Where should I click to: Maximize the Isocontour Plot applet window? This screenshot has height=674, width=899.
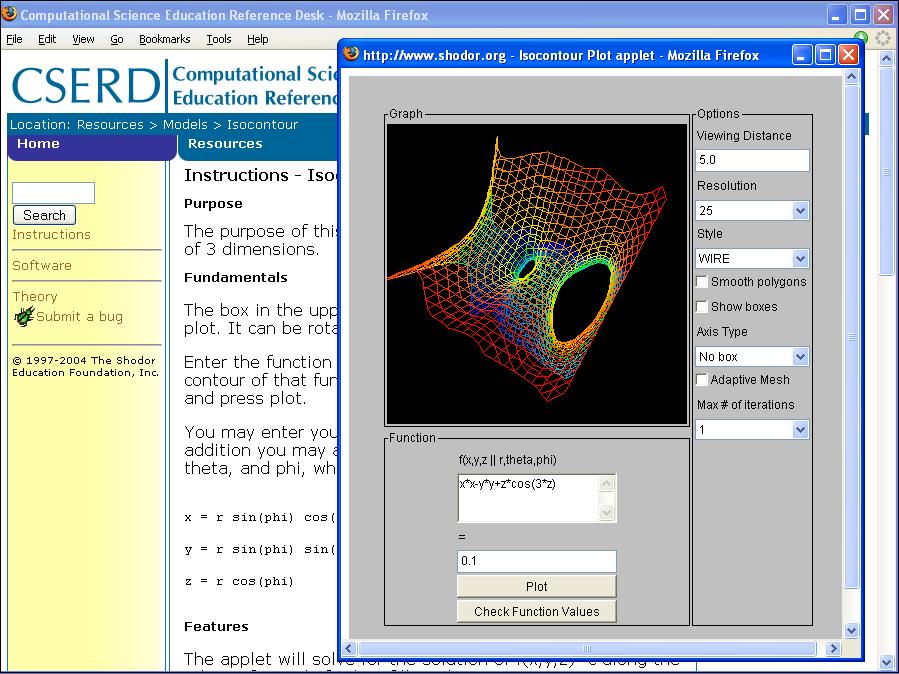(x=825, y=55)
